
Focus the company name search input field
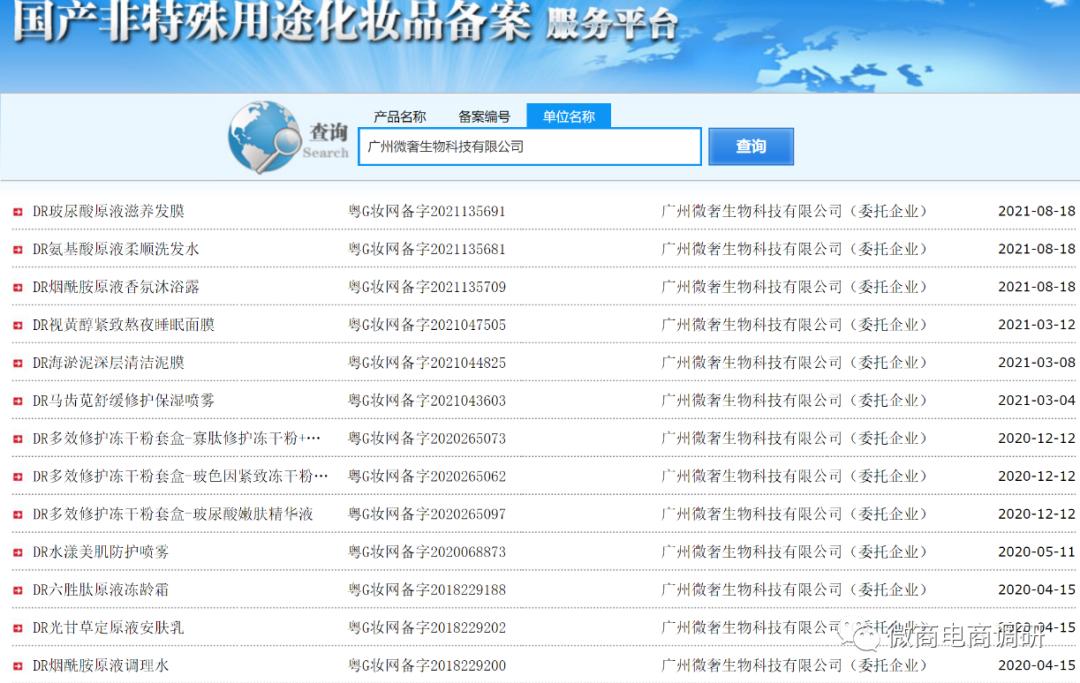click(530, 146)
